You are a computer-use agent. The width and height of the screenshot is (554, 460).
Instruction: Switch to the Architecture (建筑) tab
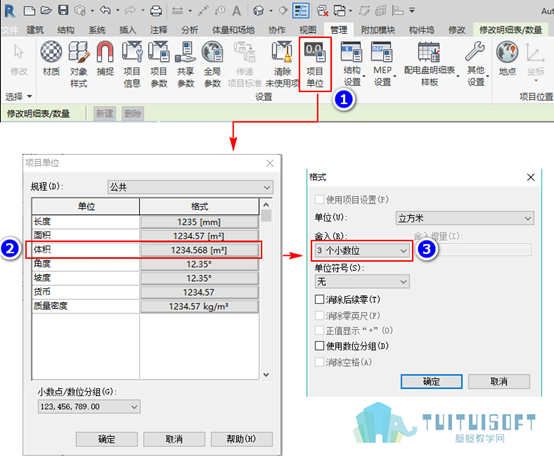coord(35,30)
